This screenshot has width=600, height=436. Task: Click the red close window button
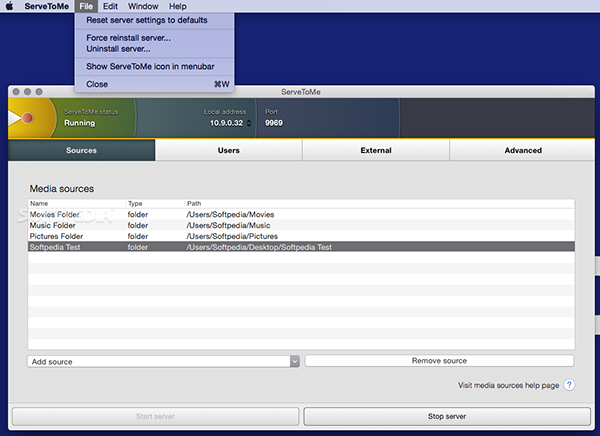click(16, 91)
